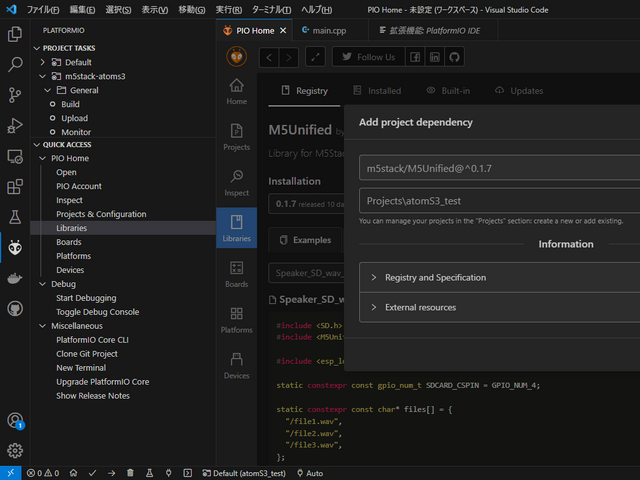
Task: Open the Extensions view
Action: click(x=15, y=187)
